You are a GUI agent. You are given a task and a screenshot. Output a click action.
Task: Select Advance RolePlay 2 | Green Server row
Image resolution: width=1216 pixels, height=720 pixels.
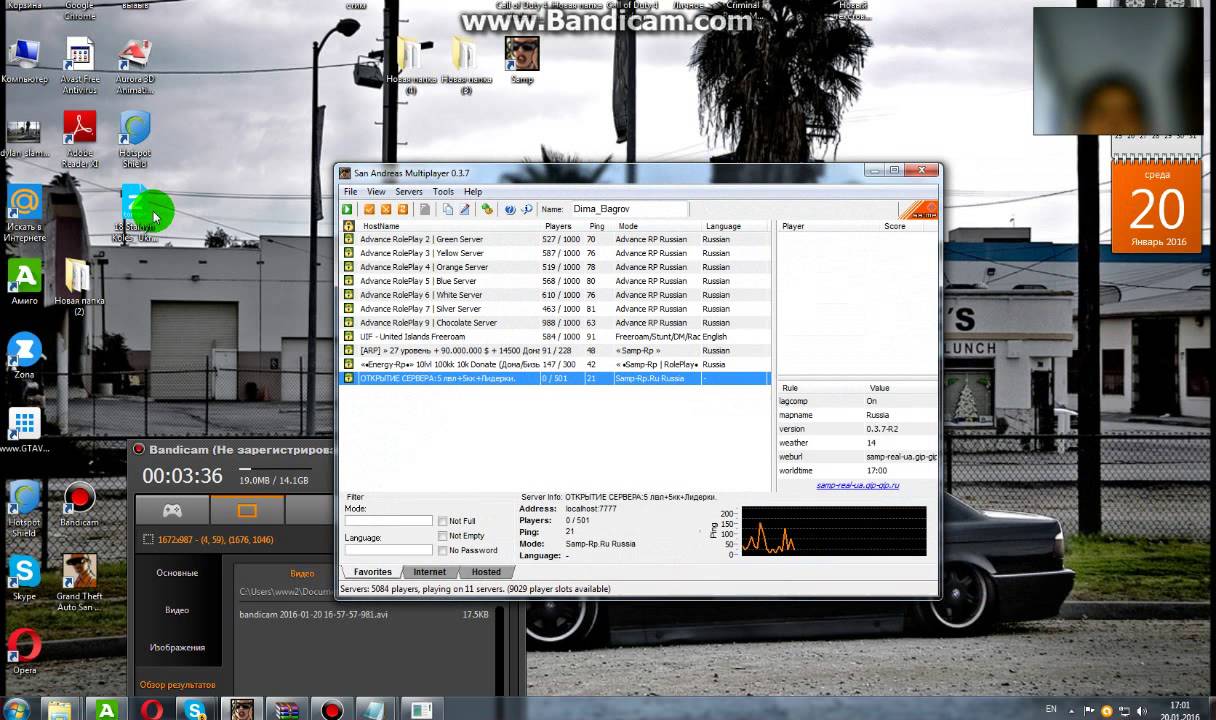(556, 239)
